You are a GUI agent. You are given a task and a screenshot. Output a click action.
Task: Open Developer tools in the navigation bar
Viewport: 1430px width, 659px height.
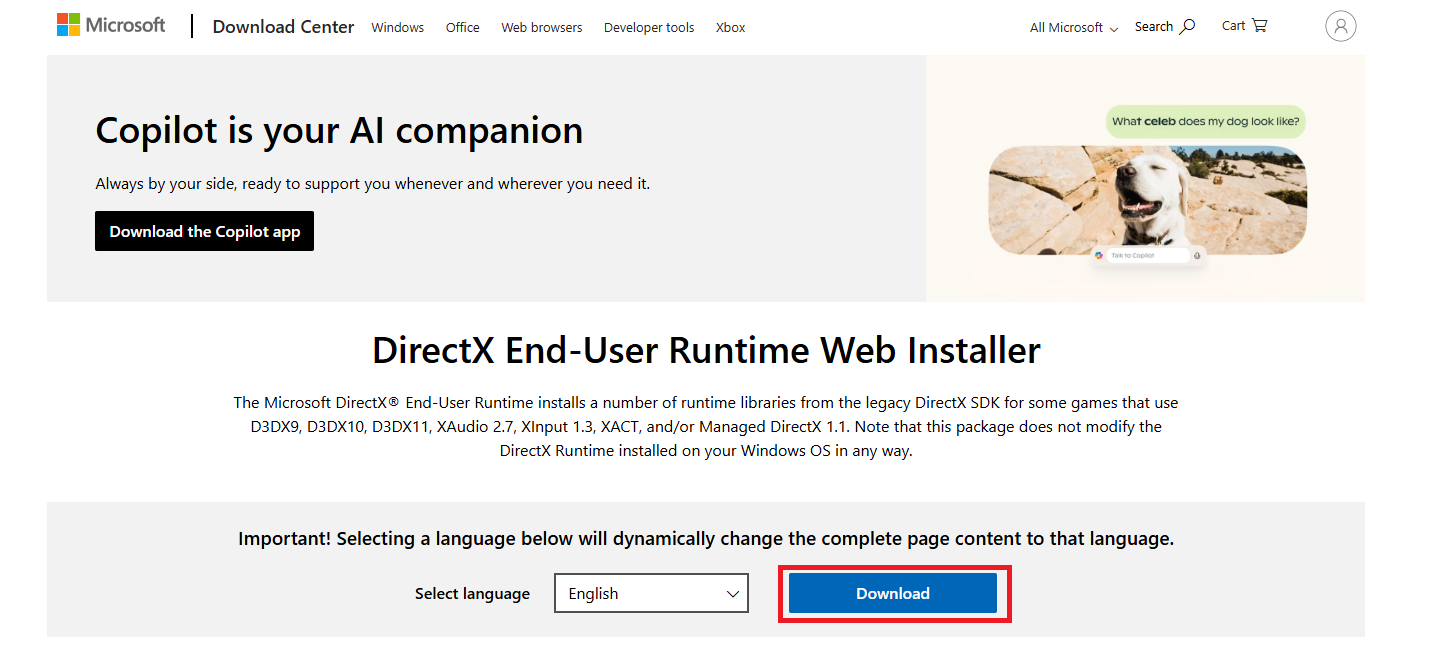point(648,27)
